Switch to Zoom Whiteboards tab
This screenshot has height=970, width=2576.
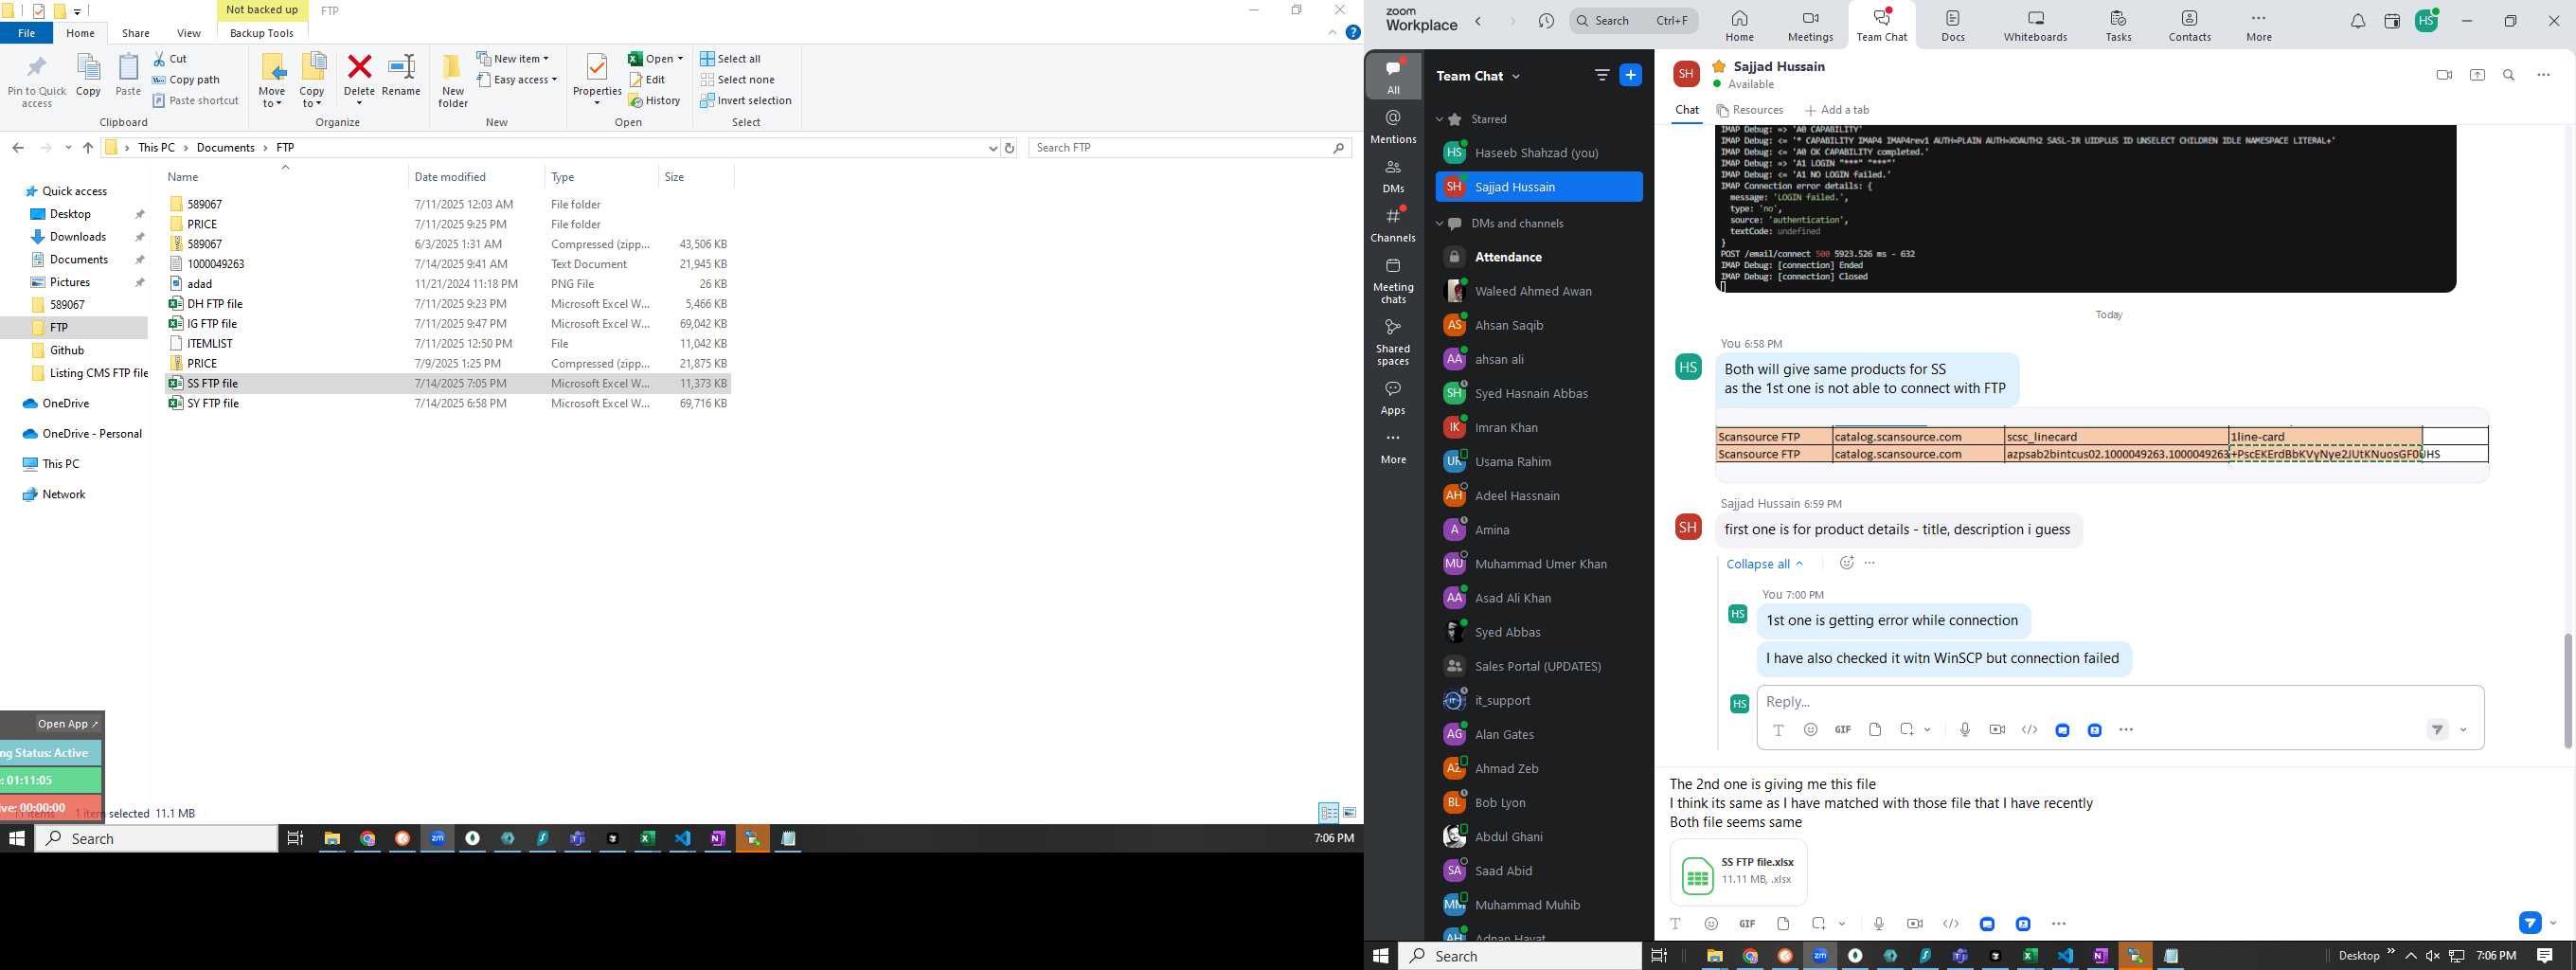pyautogui.click(x=2035, y=26)
